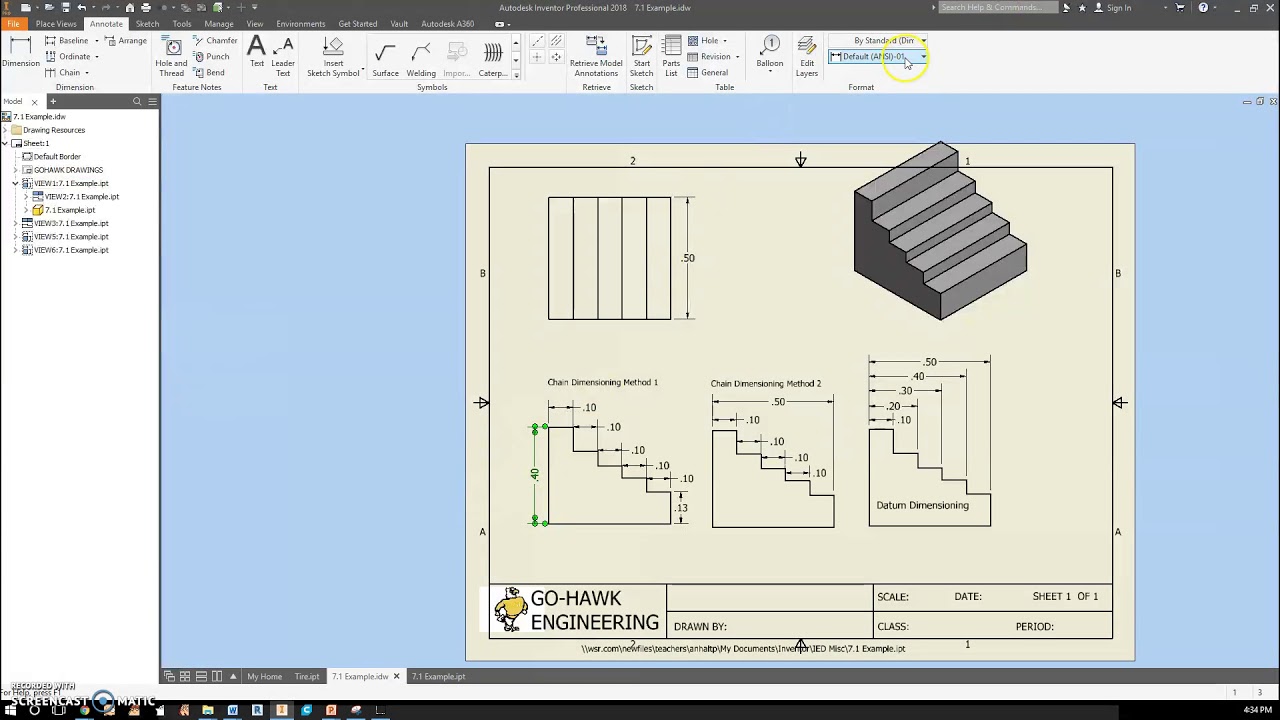Click Start Sketch in ribbon
1280x720 pixels.
pyautogui.click(x=641, y=57)
